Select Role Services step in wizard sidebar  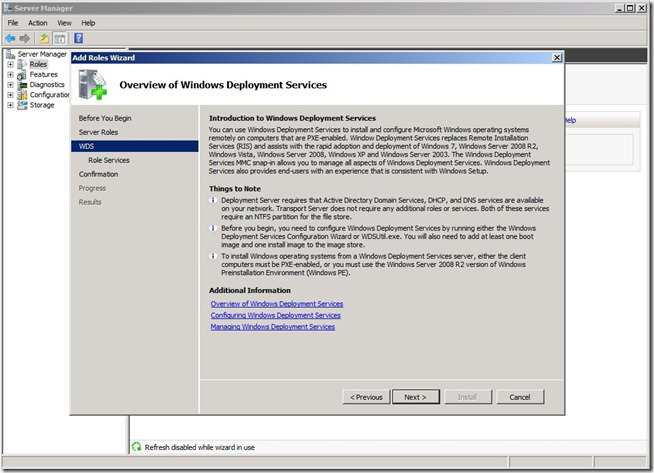[x=108, y=160]
